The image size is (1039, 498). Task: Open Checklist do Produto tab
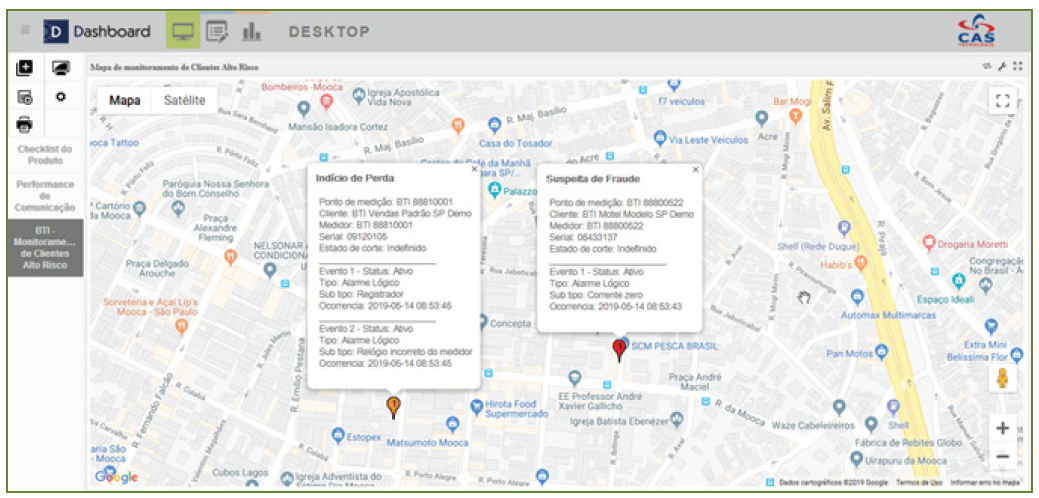[45, 155]
